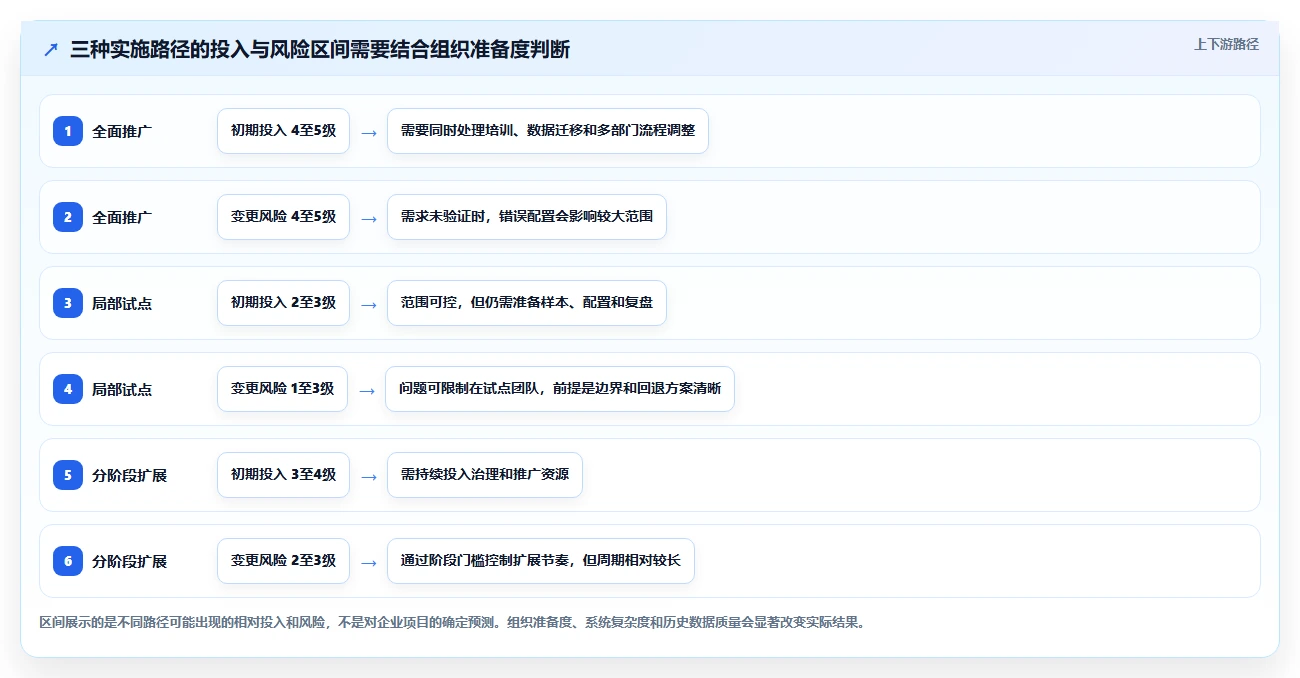This screenshot has height=678, width=1300.
Task: Click the 需持续投入治理和推广资源 box
Action: (485, 475)
